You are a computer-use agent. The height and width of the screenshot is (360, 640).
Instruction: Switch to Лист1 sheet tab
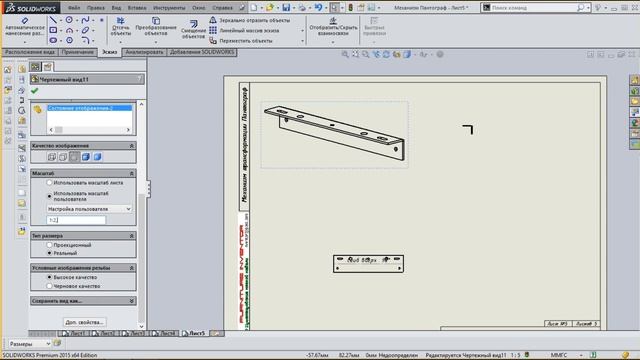[x=74, y=333]
